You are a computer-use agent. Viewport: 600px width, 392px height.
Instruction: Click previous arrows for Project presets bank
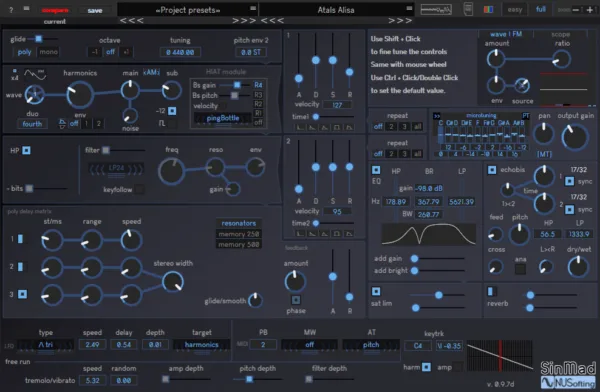click(x=132, y=21)
